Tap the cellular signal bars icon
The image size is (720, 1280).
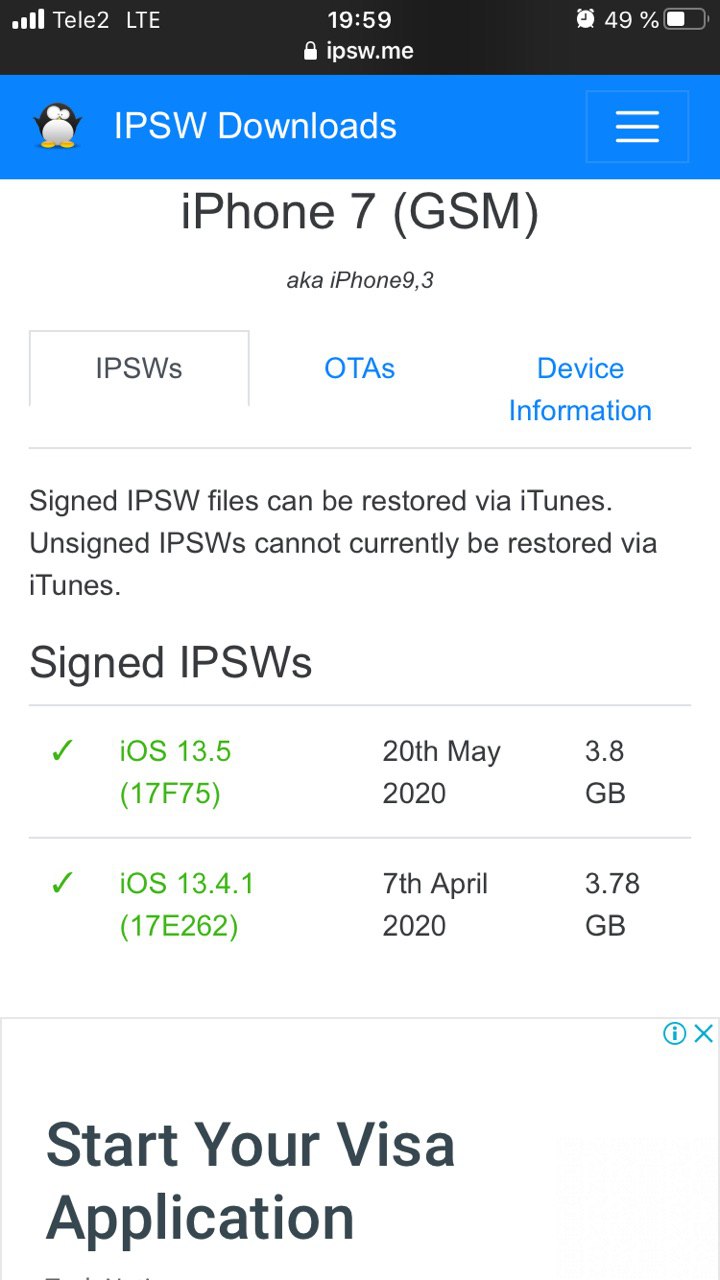tap(28, 19)
